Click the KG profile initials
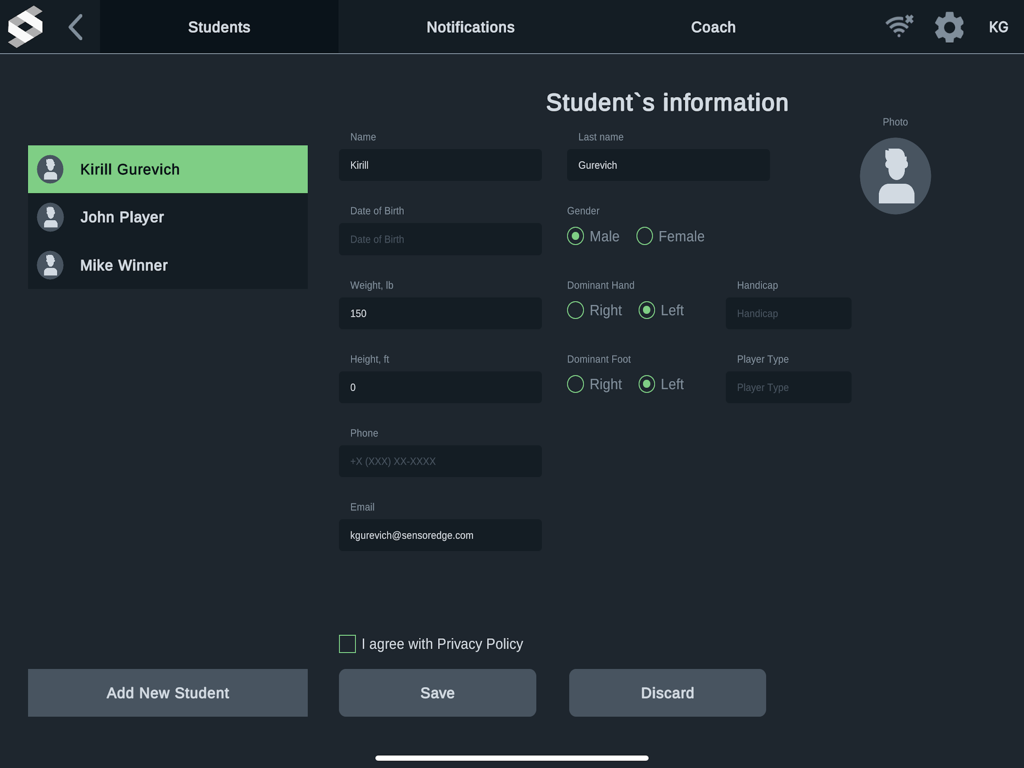This screenshot has width=1024, height=768. coord(998,27)
